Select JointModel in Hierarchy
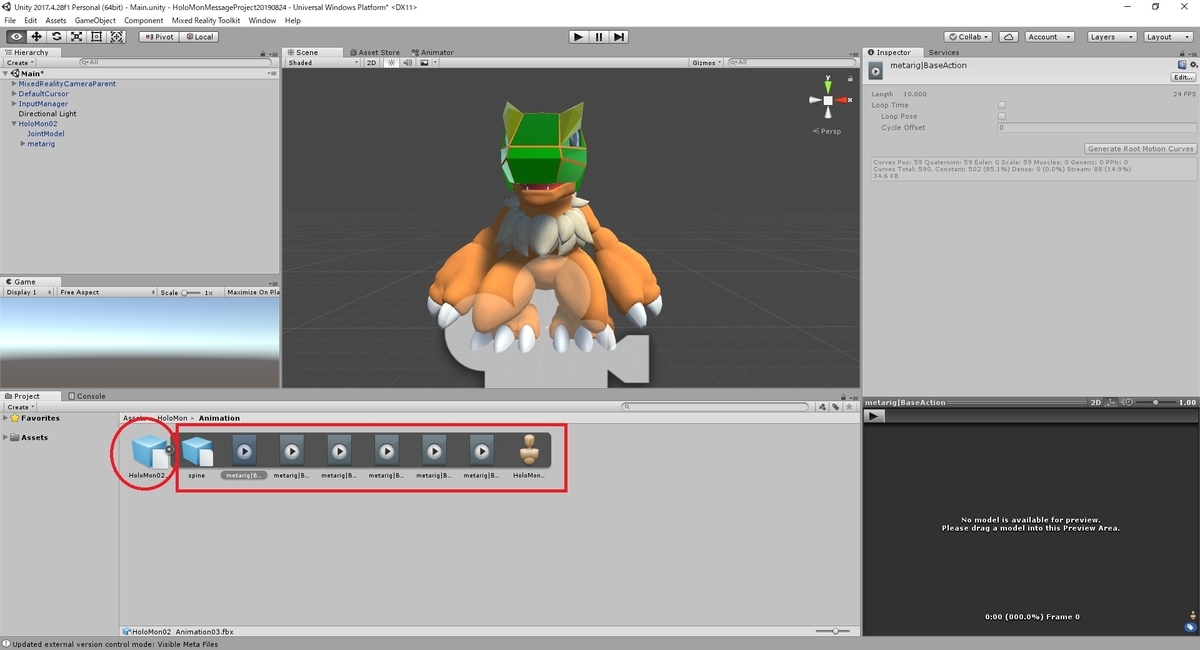This screenshot has height=650, width=1200. click(46, 134)
